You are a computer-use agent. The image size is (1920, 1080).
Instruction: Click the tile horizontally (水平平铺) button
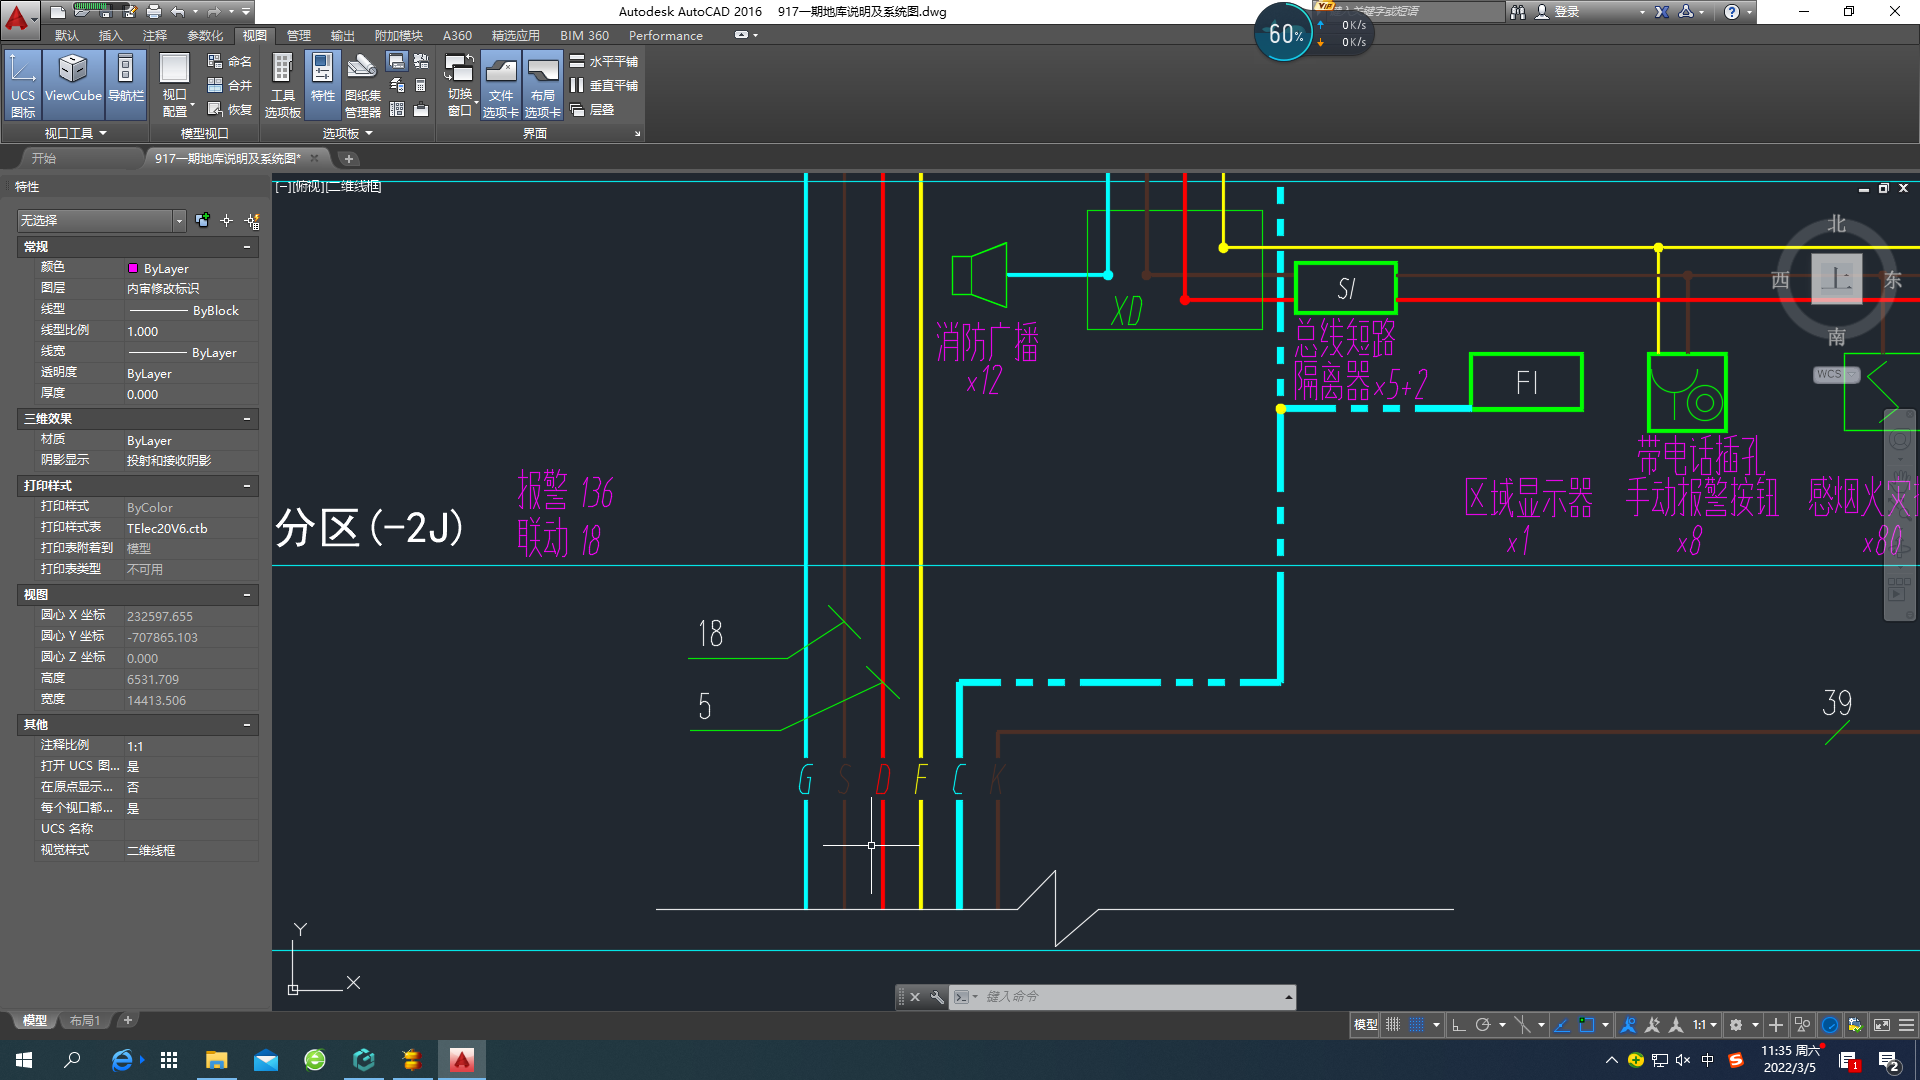pos(604,61)
